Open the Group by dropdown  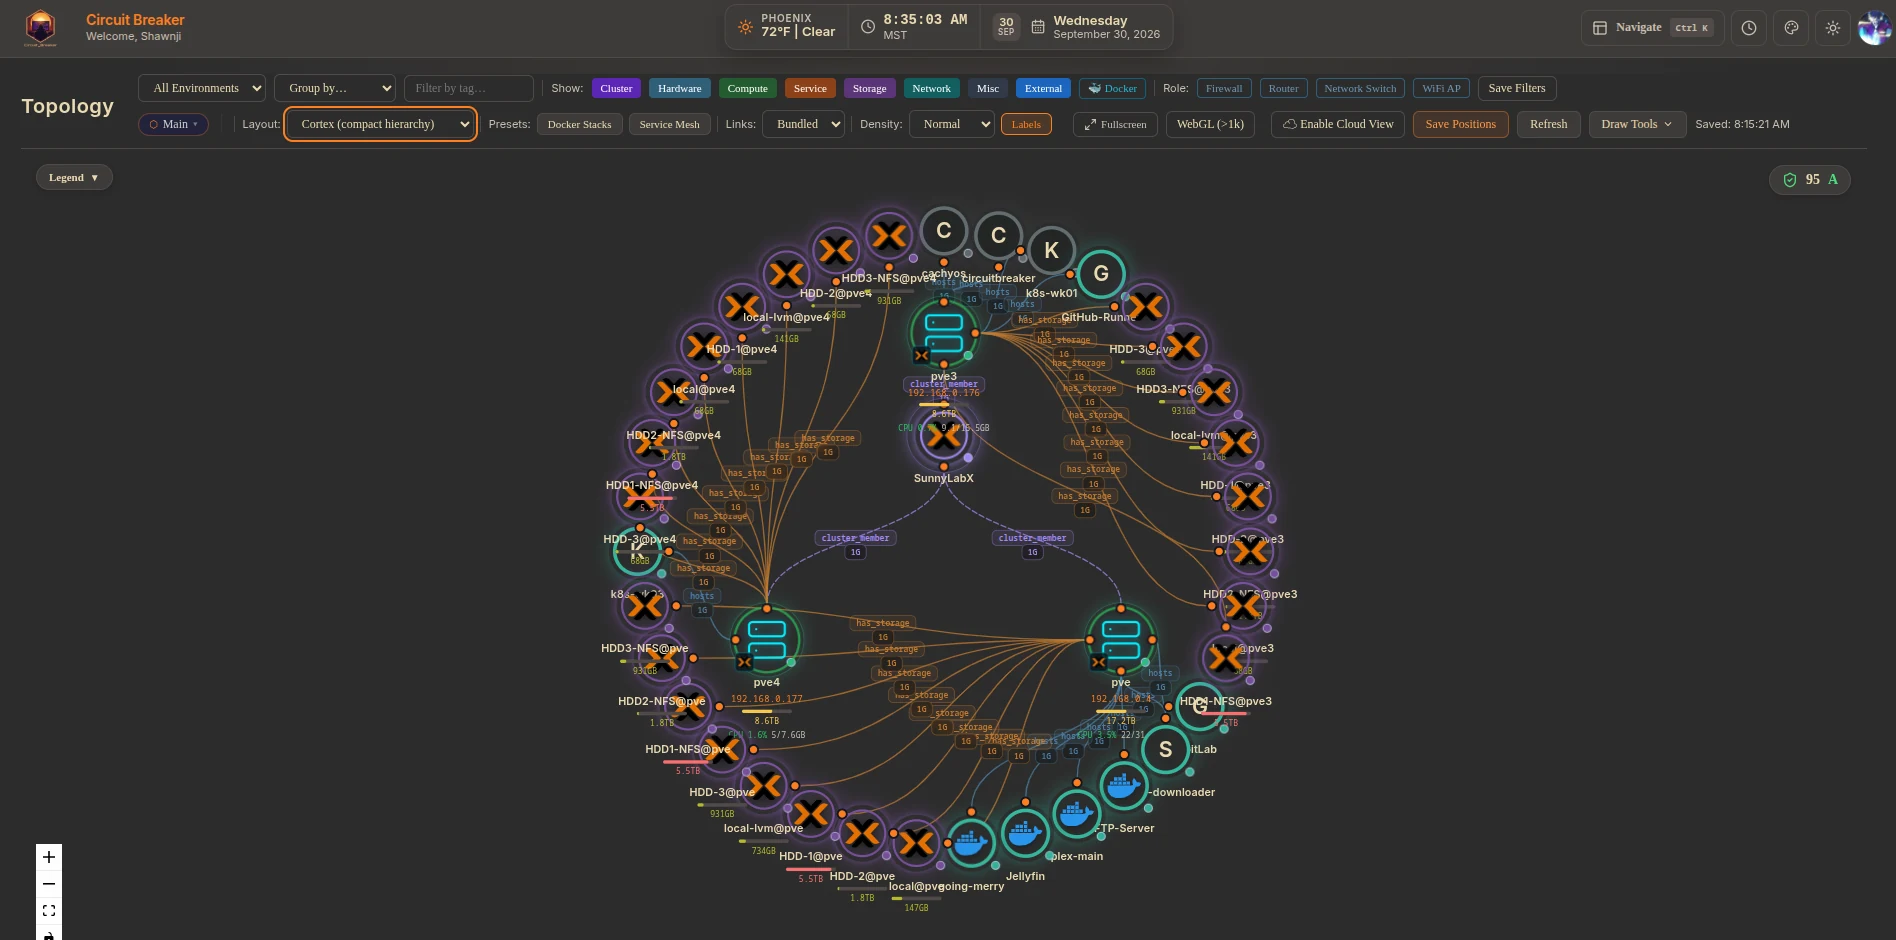pos(335,88)
